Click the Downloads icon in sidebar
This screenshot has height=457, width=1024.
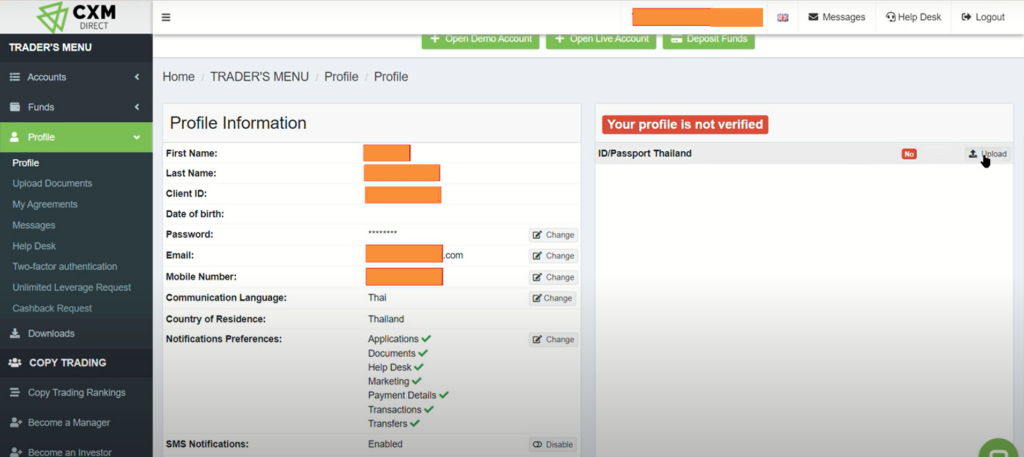[x=14, y=333]
